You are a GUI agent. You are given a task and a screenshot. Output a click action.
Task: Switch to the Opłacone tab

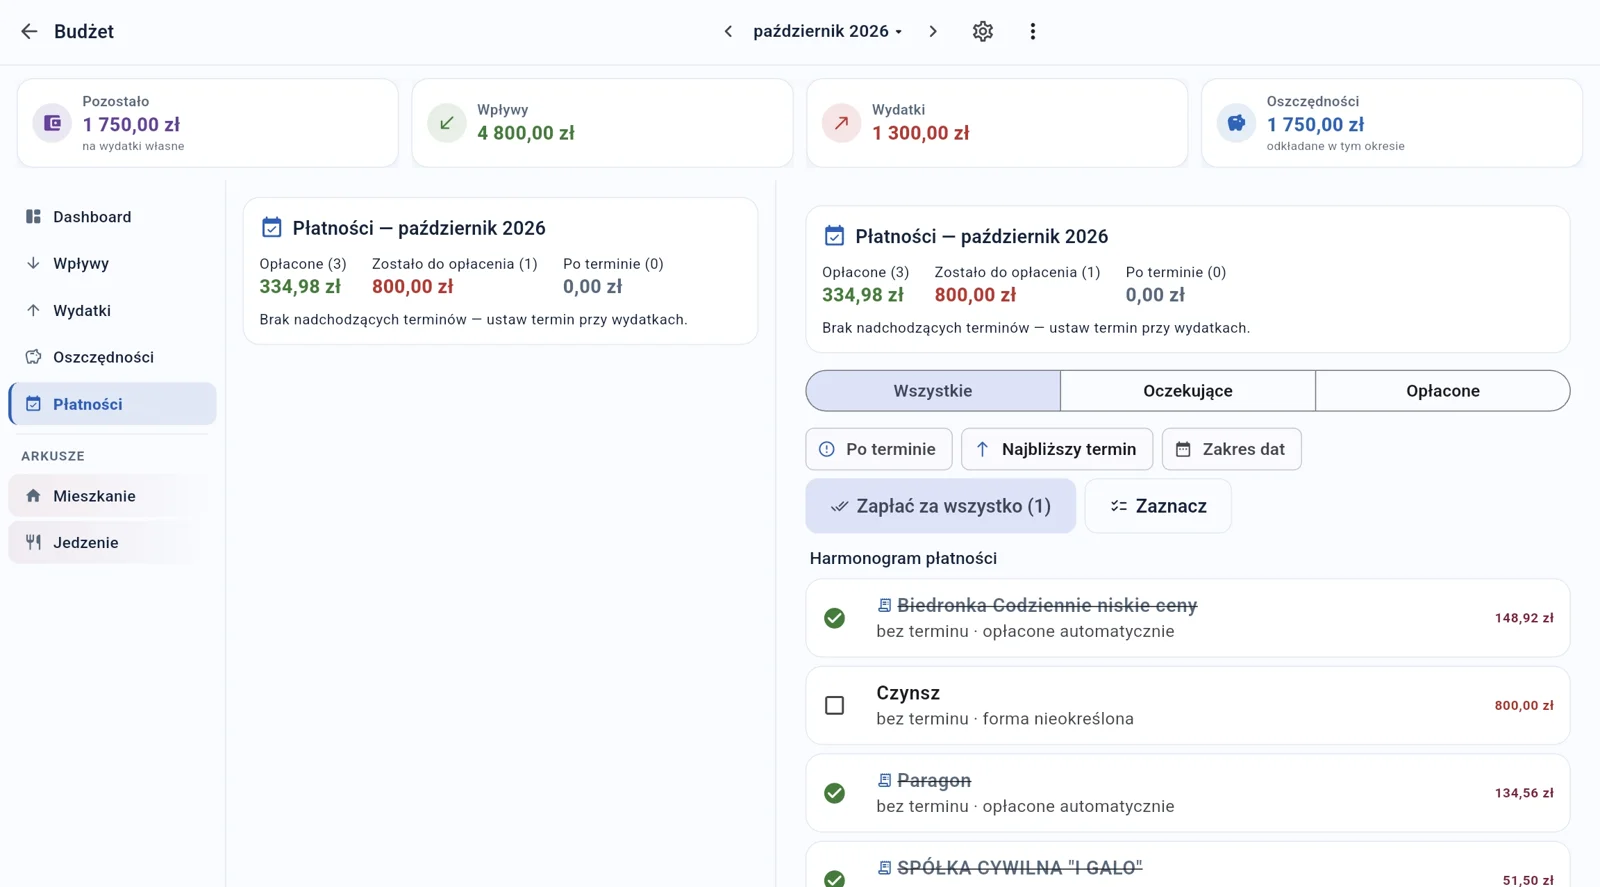[x=1443, y=391]
